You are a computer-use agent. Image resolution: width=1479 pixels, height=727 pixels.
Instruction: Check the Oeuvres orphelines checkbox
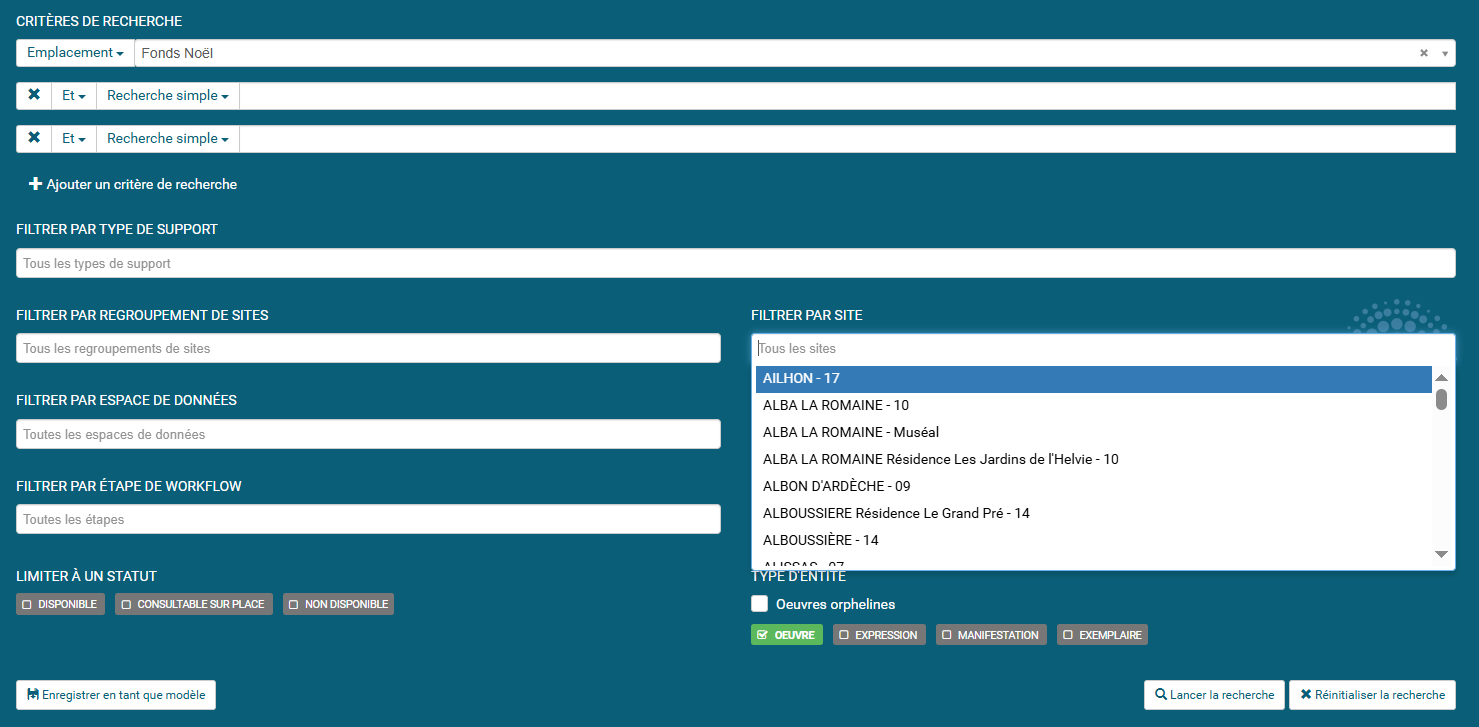click(760, 604)
